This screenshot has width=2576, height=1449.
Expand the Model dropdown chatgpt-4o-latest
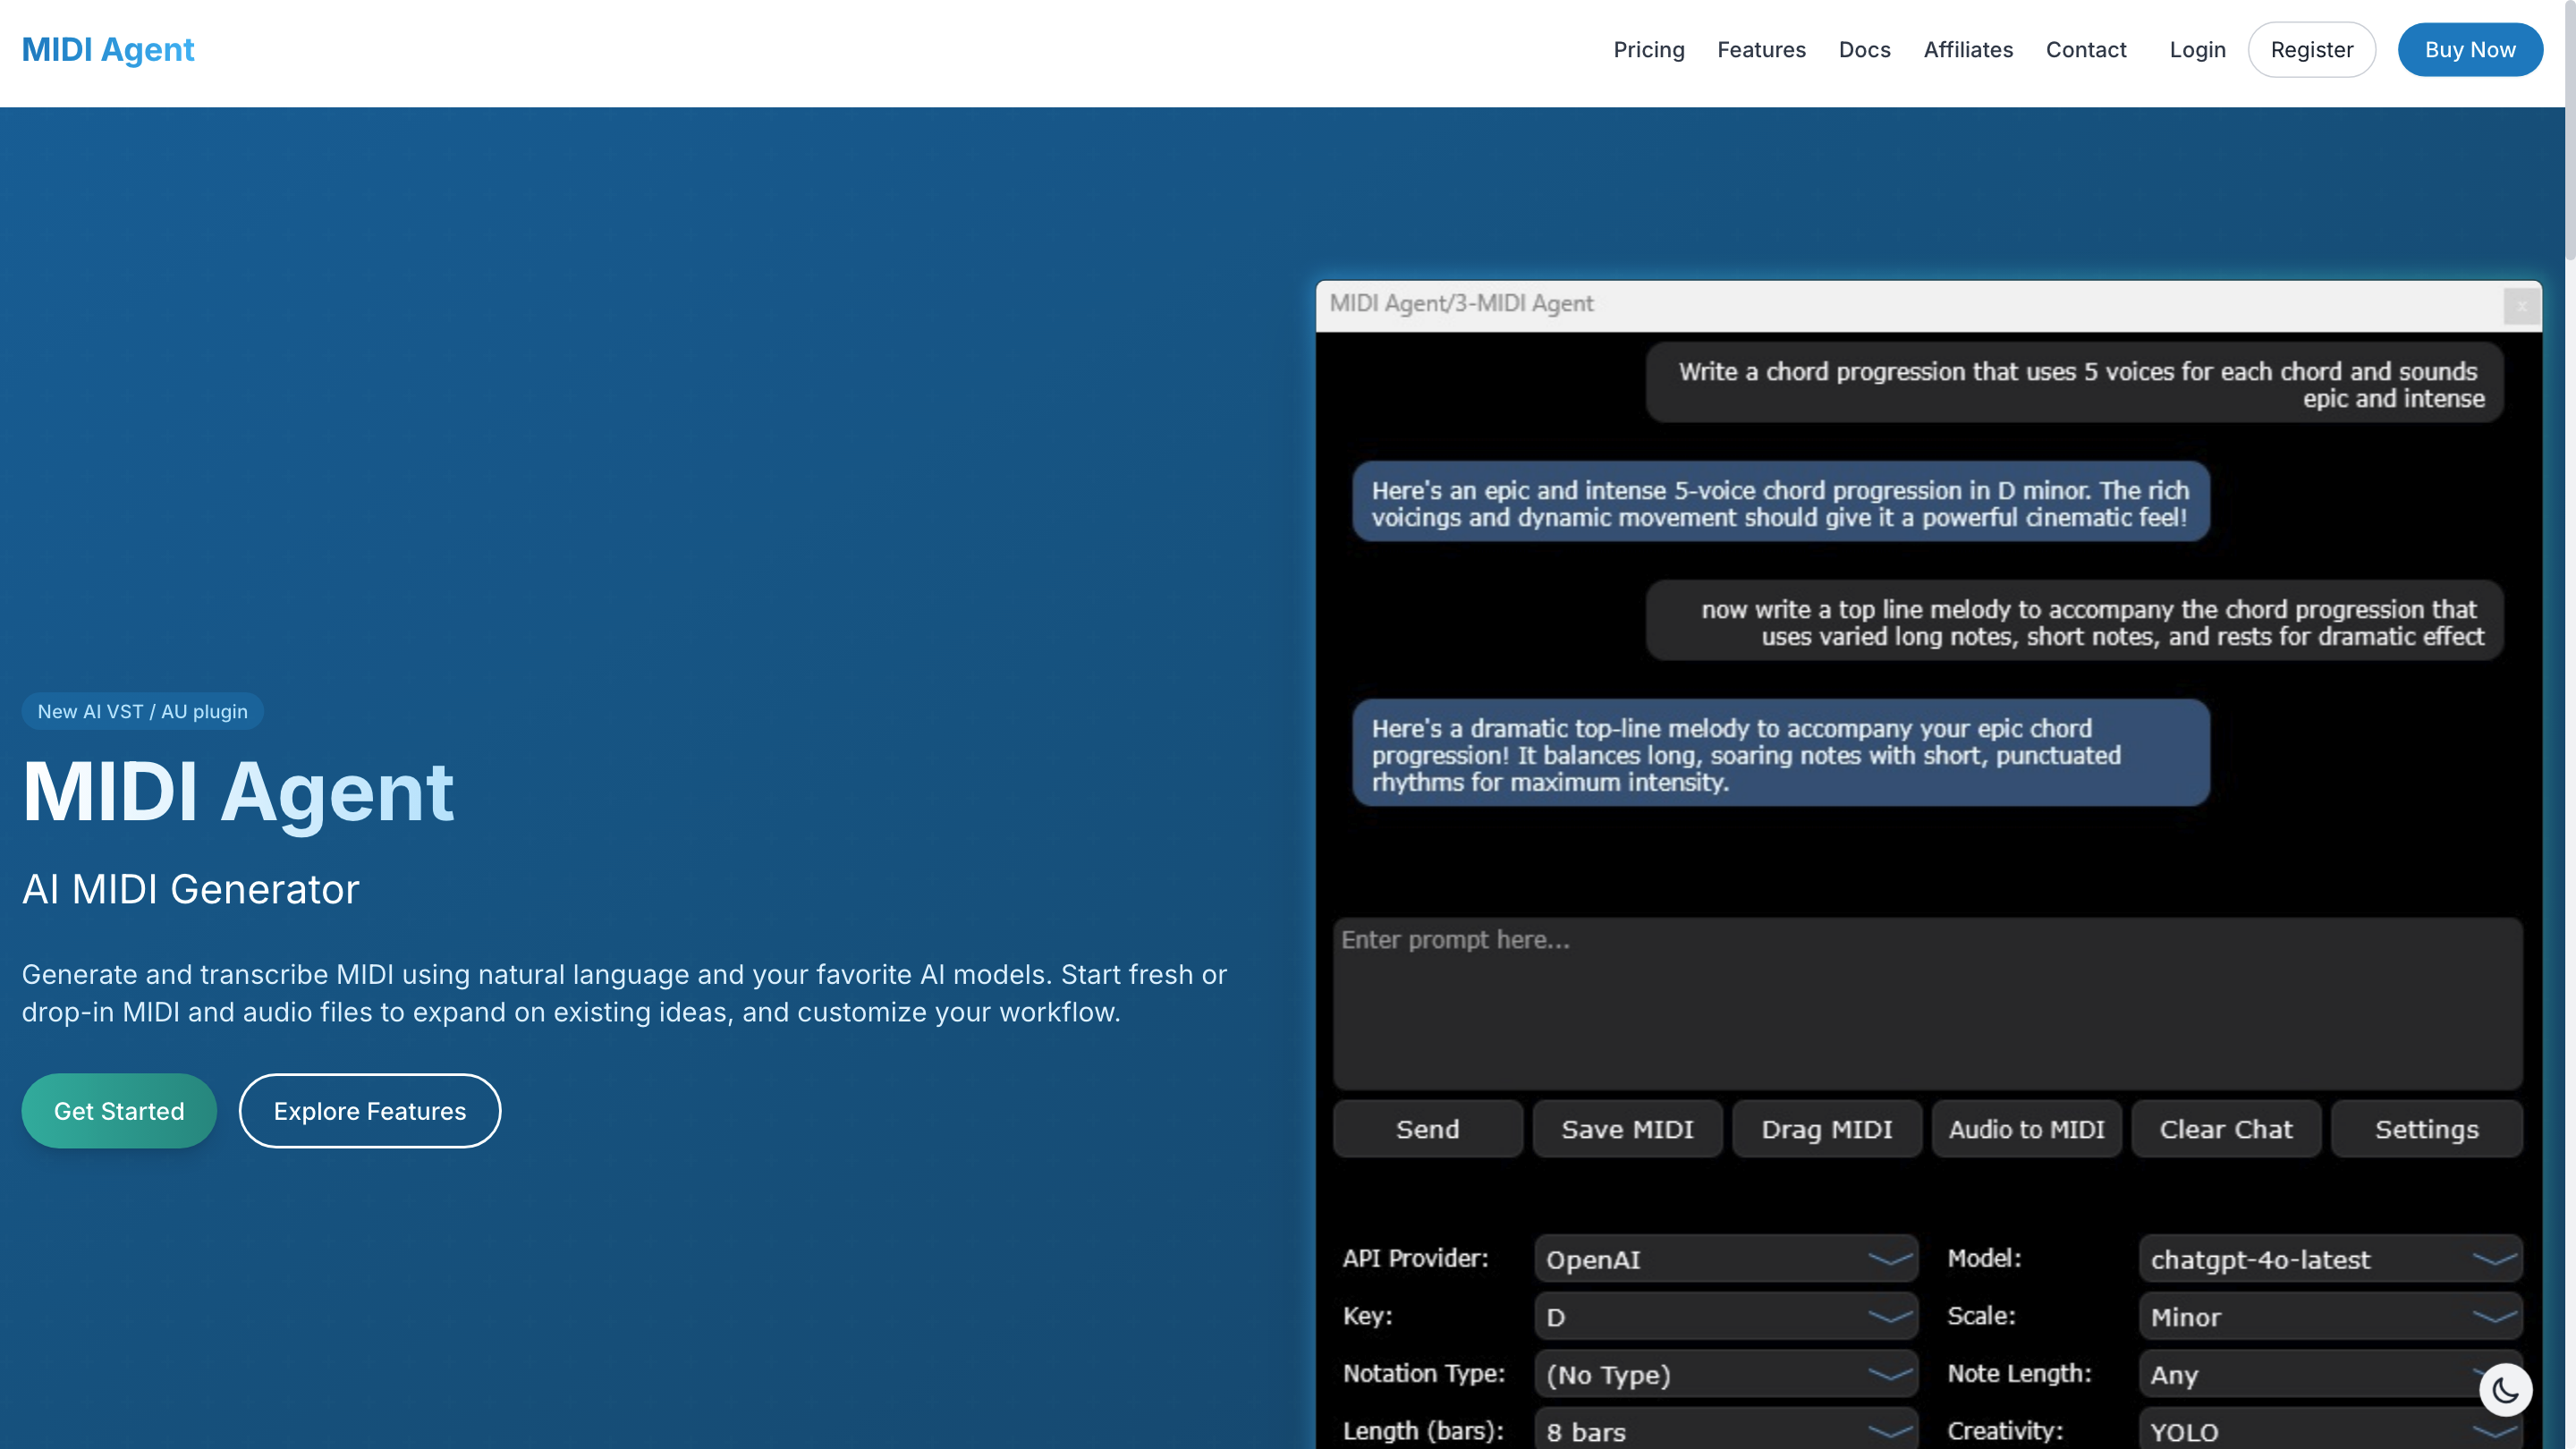pos(2329,1259)
